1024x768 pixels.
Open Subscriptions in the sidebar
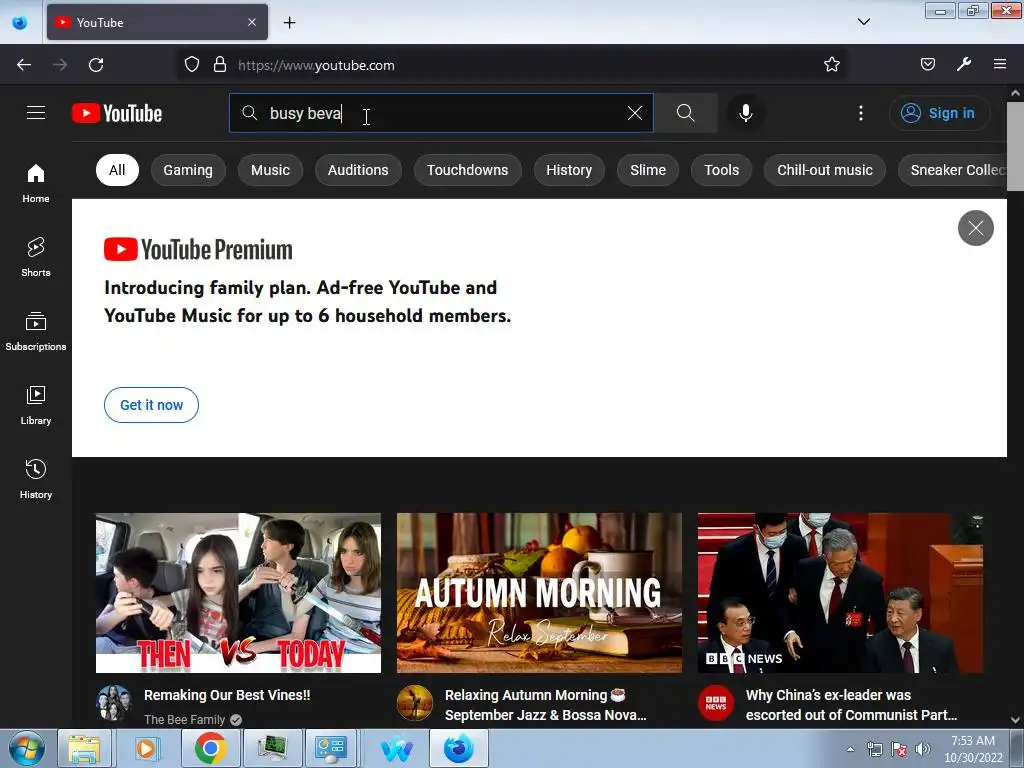point(36,331)
